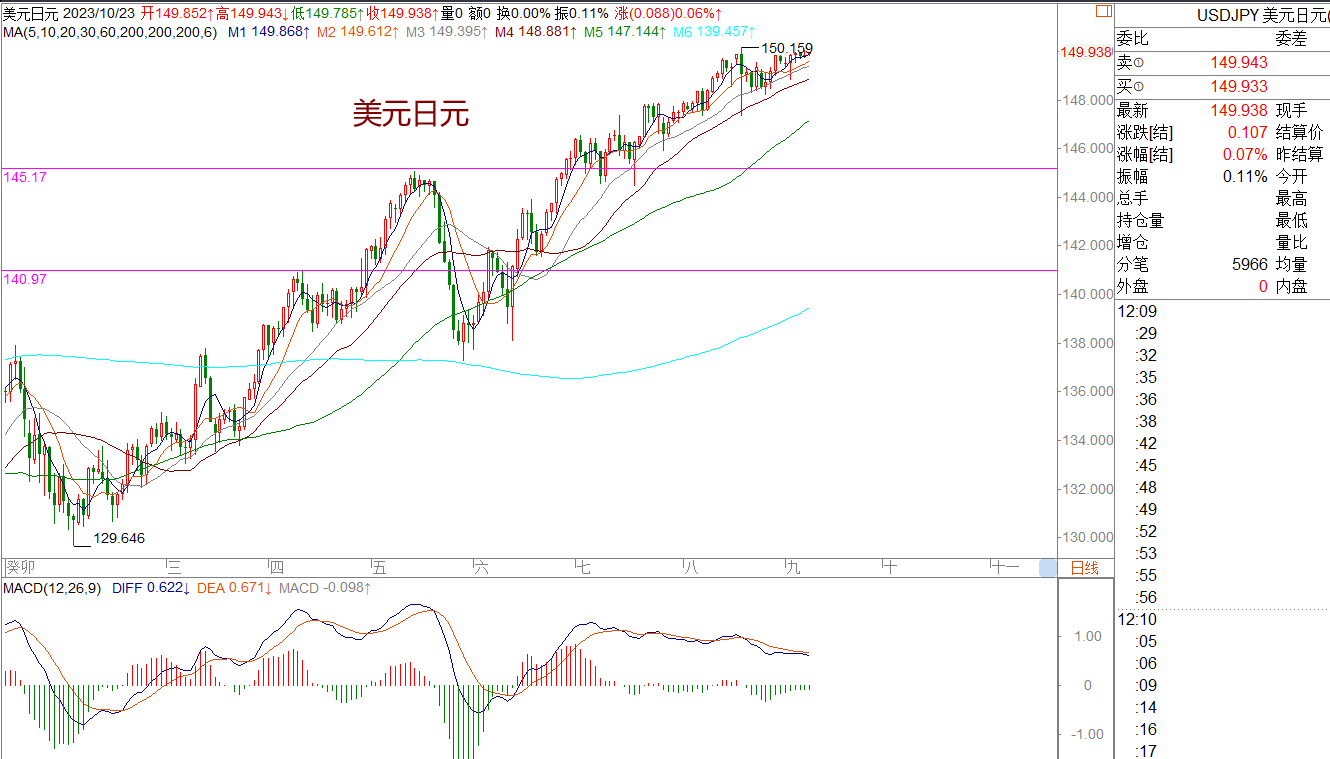Click the 五 month marker on time axis
Screen dimensions: 1330x759
click(x=379, y=567)
